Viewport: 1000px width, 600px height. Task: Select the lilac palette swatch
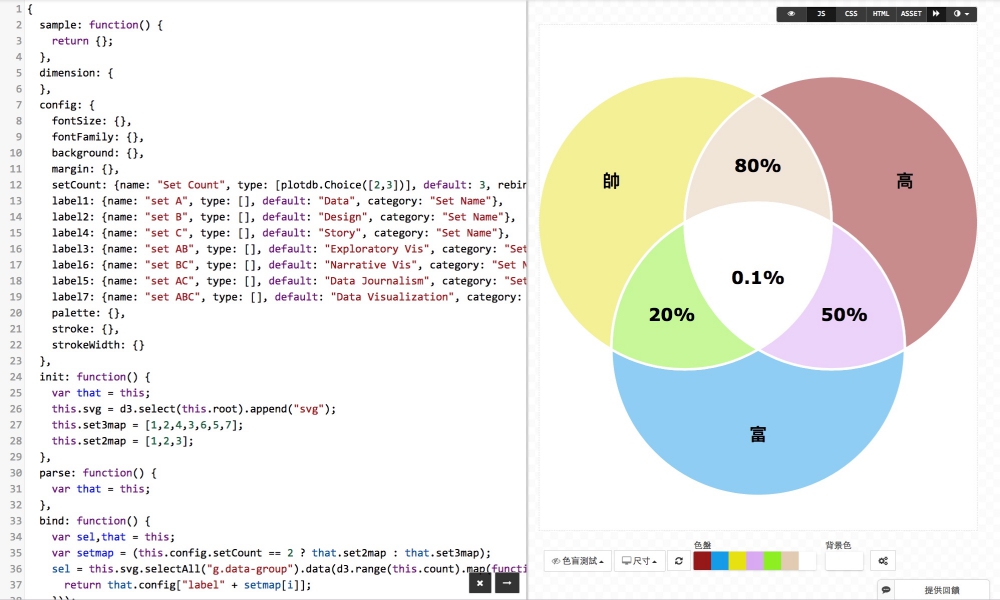pos(754,561)
